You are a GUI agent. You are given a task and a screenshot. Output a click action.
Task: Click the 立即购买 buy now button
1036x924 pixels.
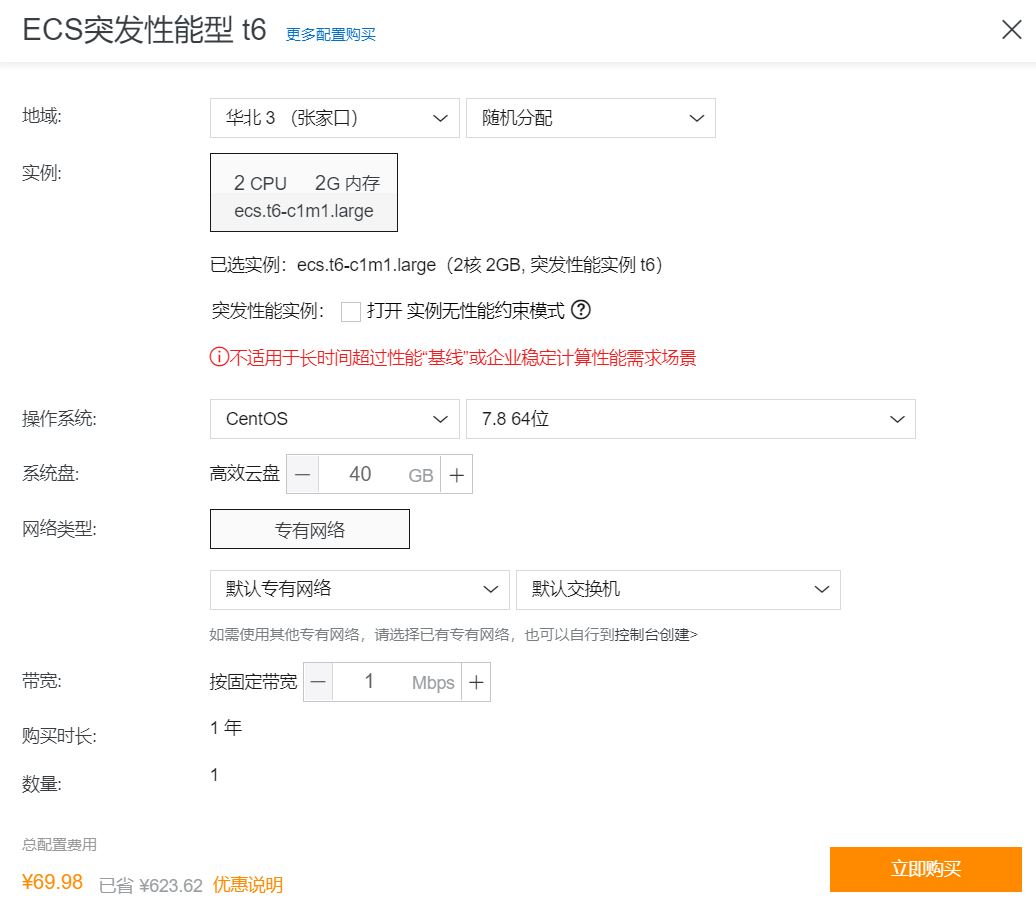(925, 869)
